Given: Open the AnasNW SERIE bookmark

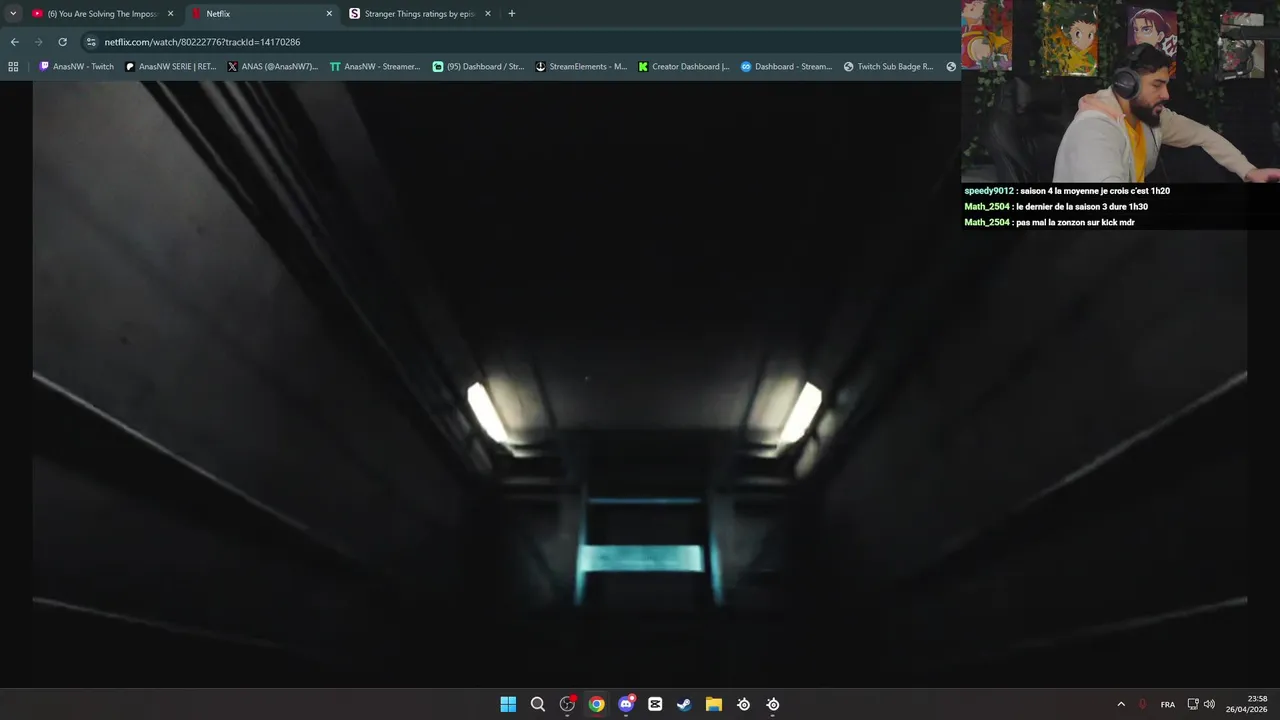Looking at the screenshot, I should point(170,67).
